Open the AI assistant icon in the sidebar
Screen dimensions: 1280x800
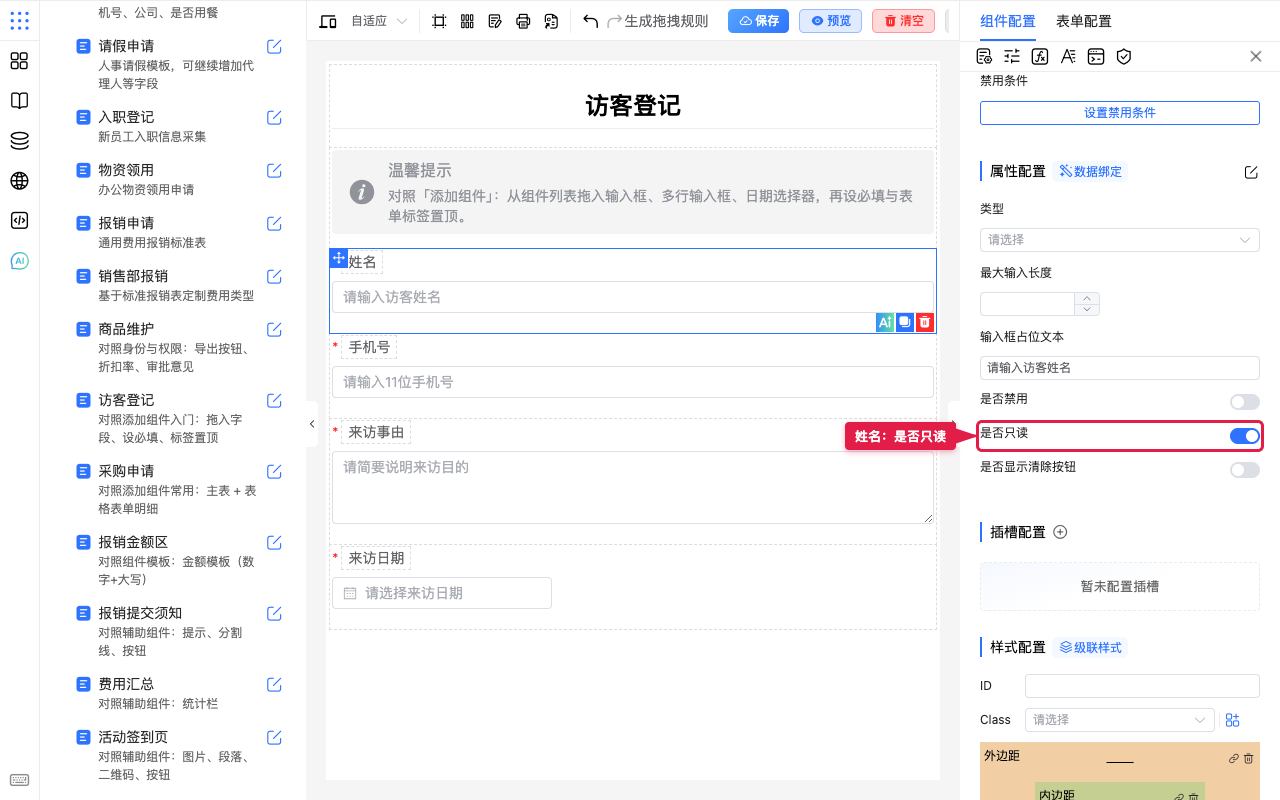(x=19, y=261)
